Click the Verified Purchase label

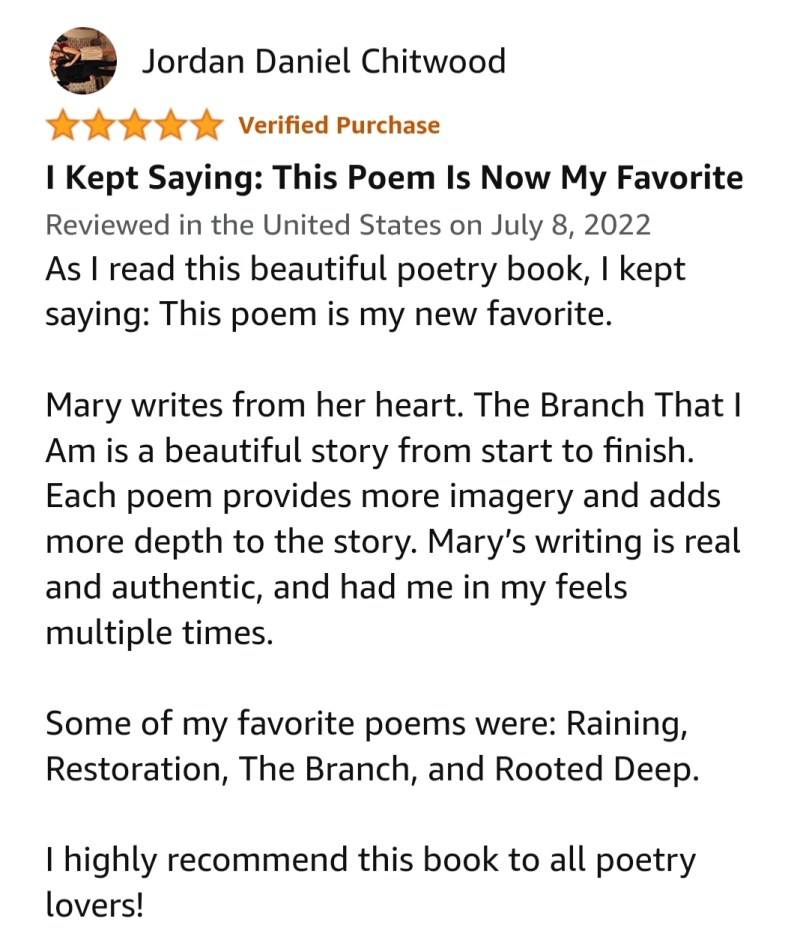(339, 126)
